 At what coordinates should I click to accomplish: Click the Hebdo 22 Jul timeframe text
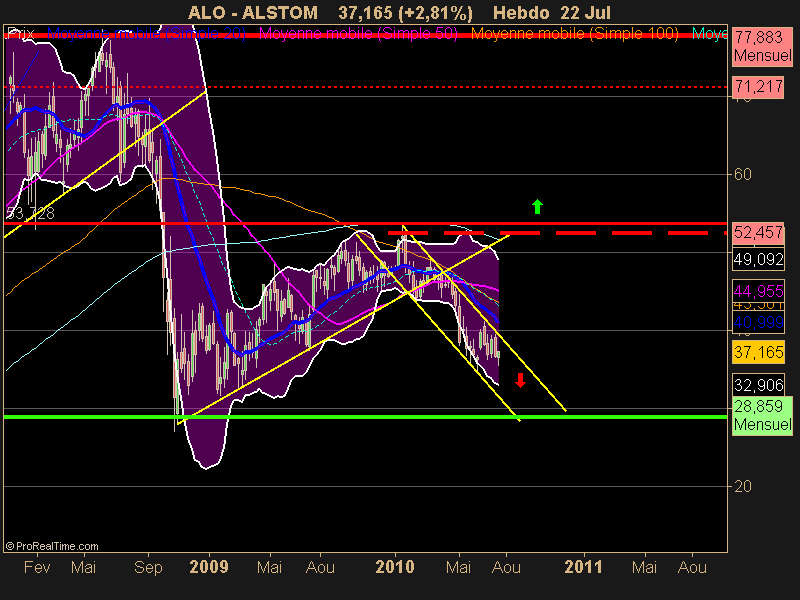click(552, 13)
